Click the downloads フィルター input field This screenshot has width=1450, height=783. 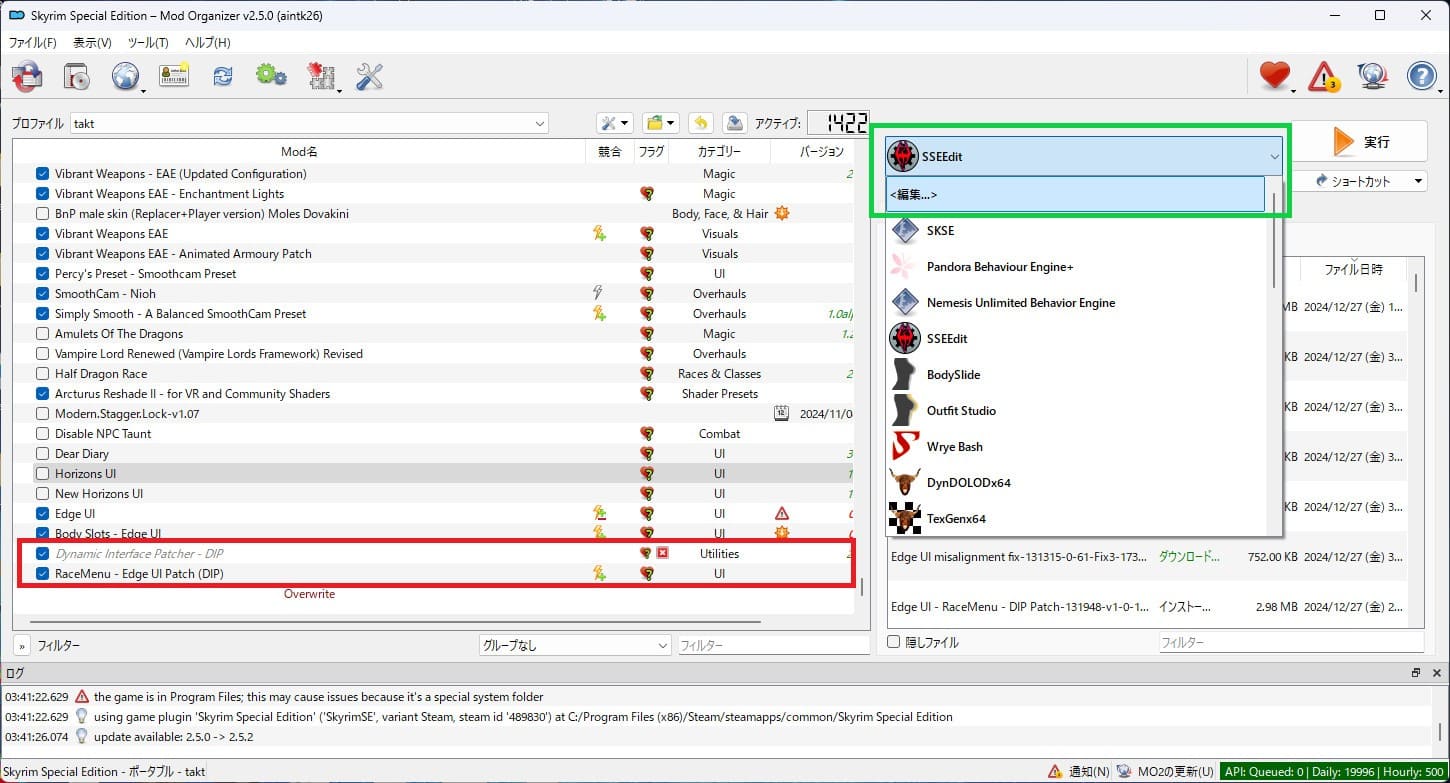click(1291, 643)
